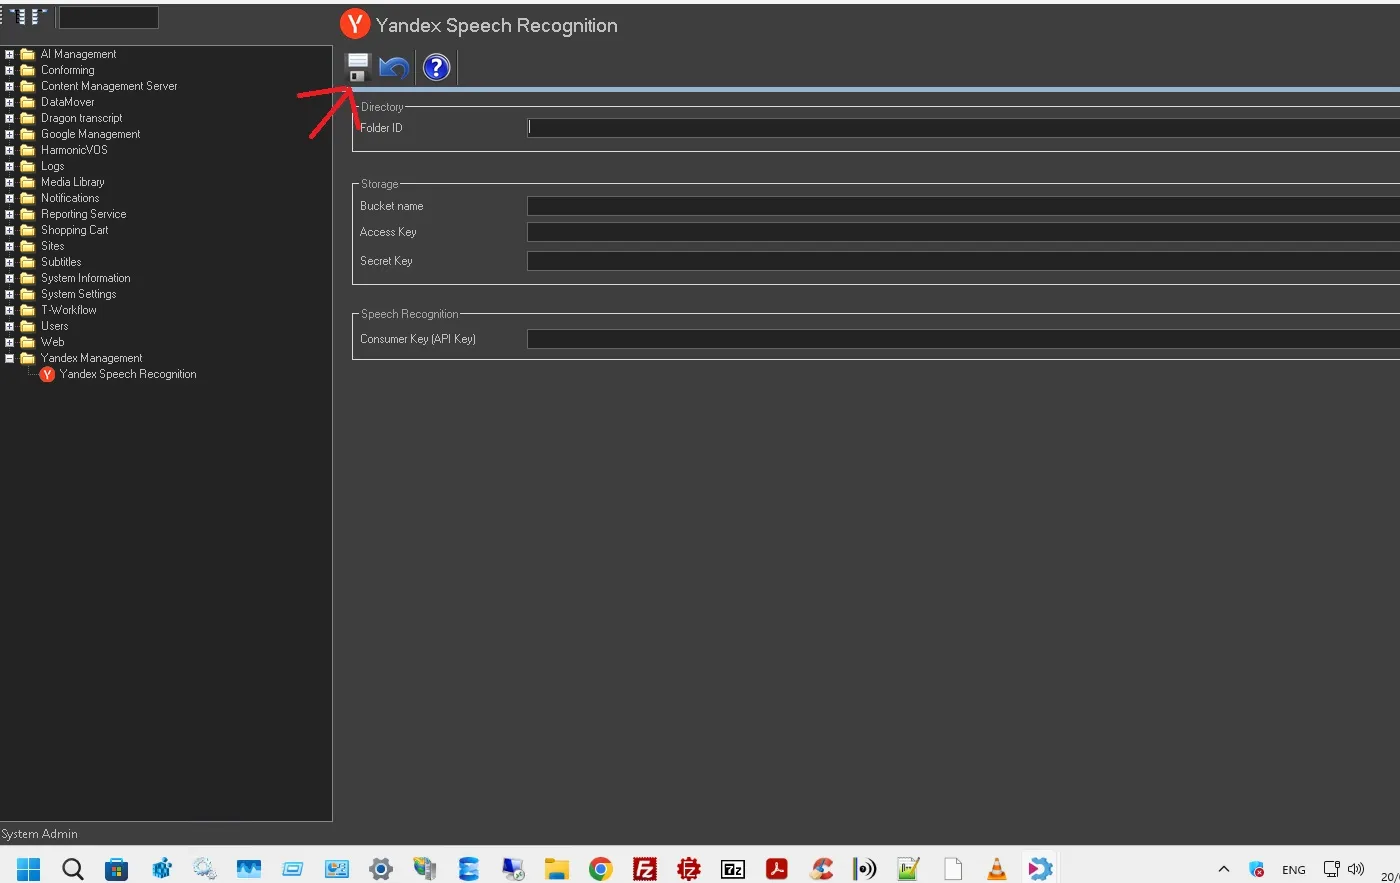The width and height of the screenshot is (1400, 883).
Task: Click the blue Undo arrow icon
Action: (394, 68)
